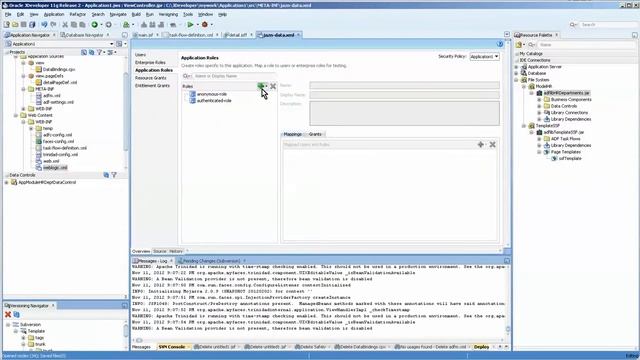Click the Paste toolbar icon
Viewport: 640px width, 360px height.
click(82, 25)
